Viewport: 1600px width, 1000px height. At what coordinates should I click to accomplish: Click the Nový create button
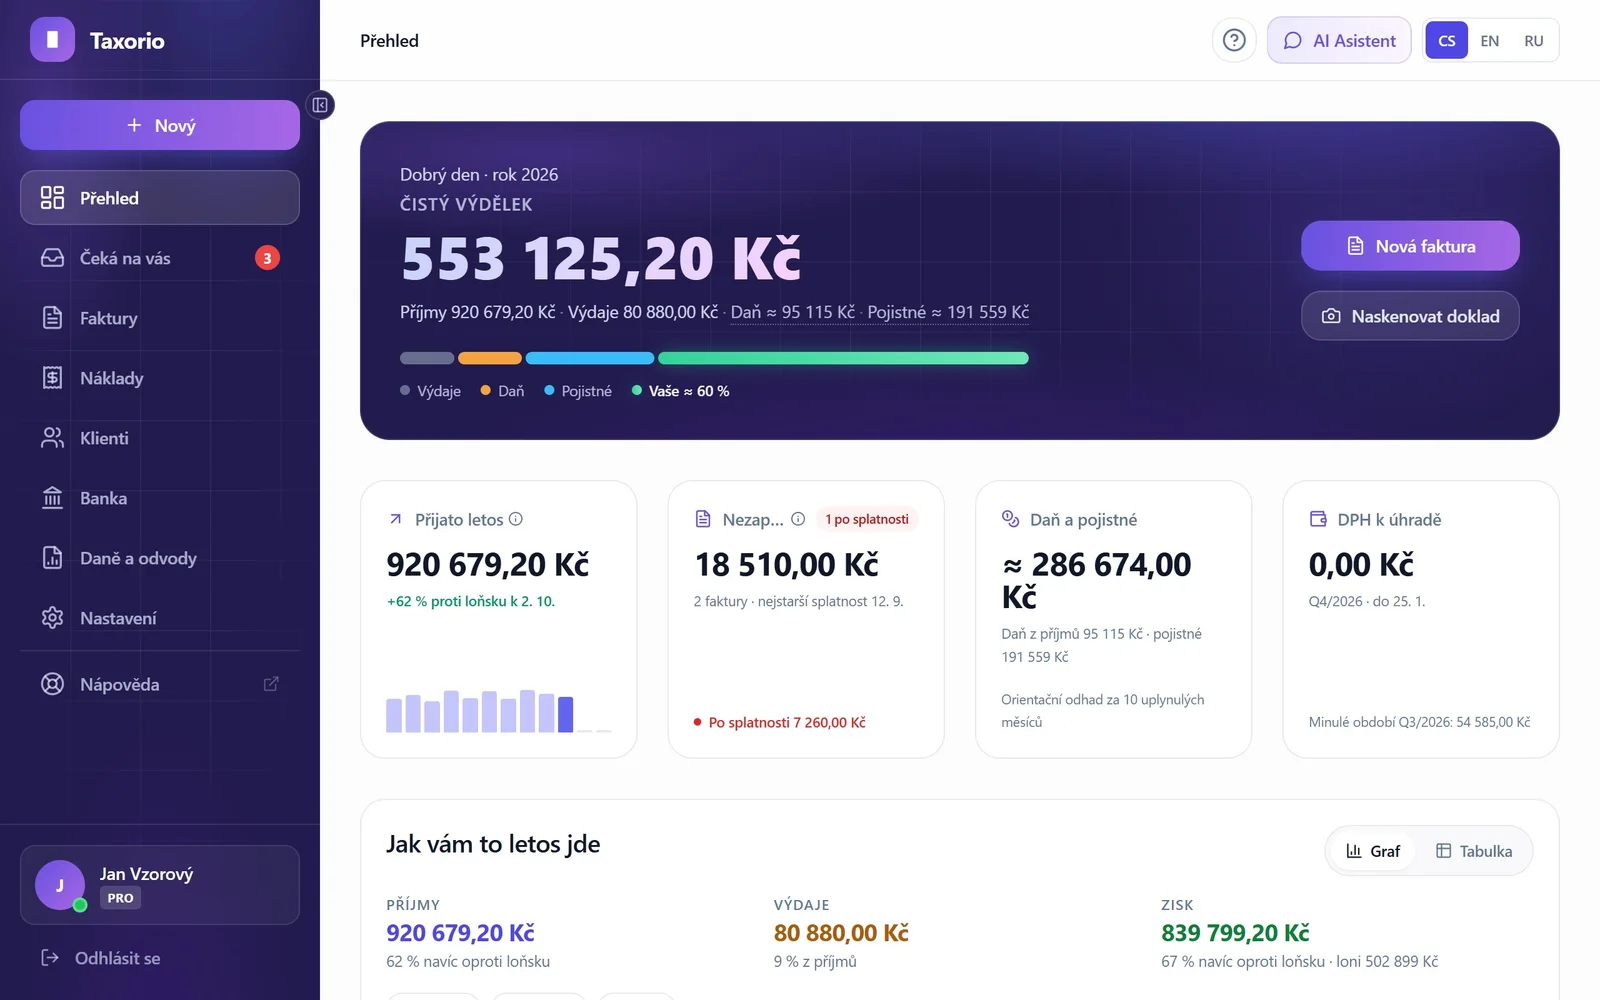[160, 125]
